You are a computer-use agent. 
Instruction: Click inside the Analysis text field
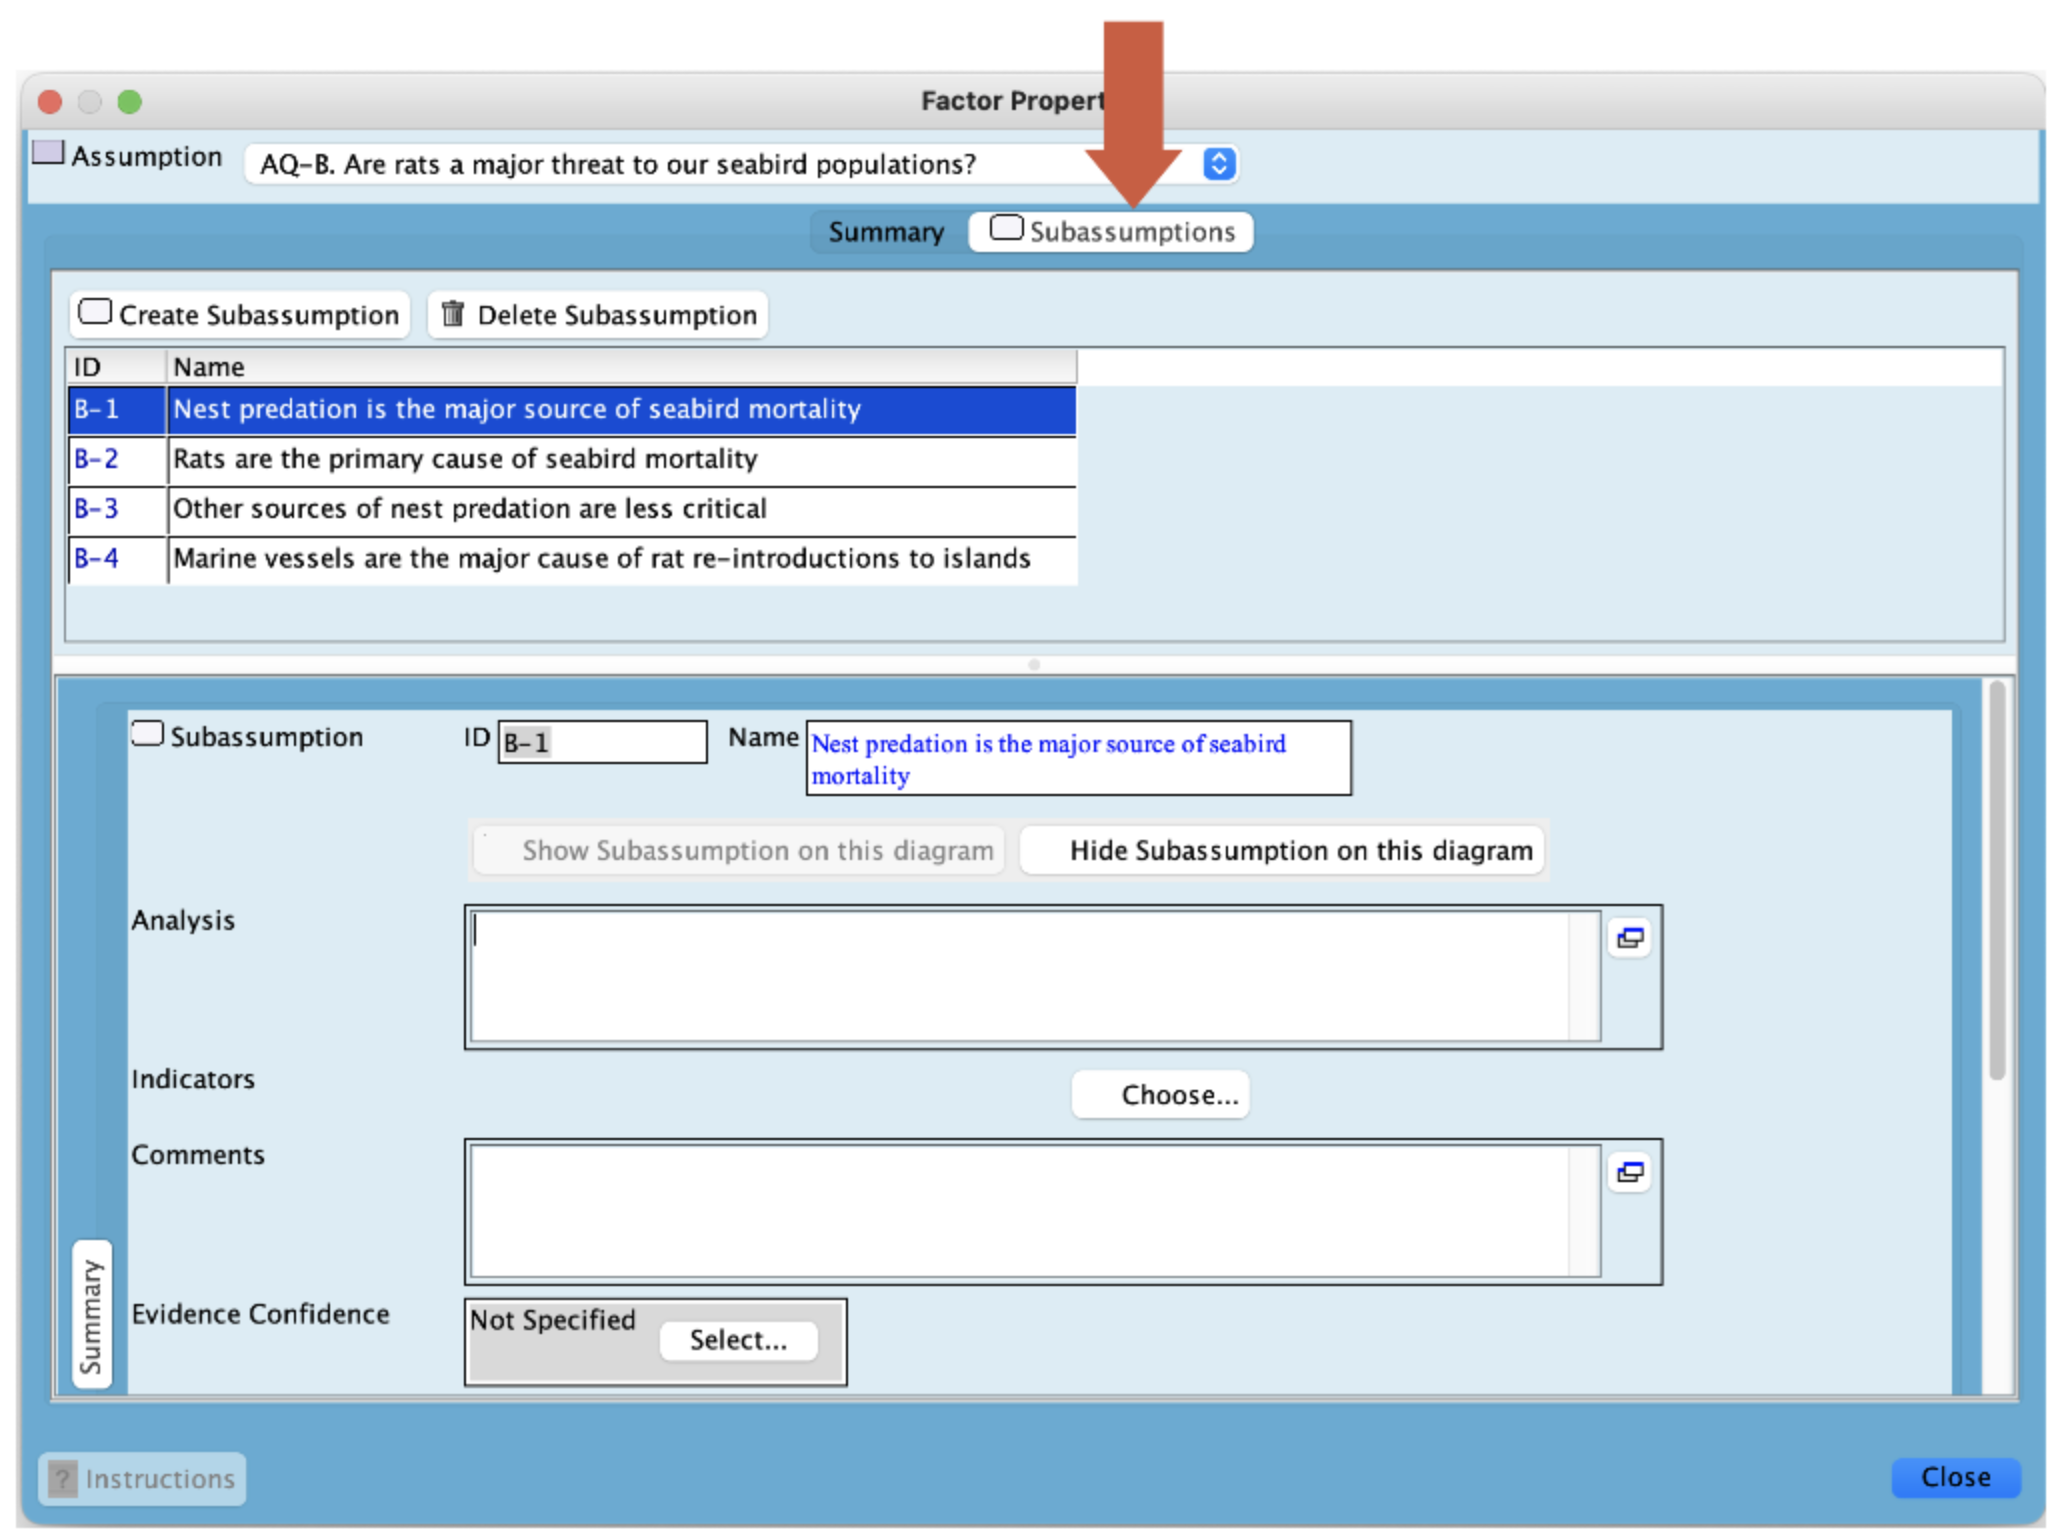click(1020, 976)
